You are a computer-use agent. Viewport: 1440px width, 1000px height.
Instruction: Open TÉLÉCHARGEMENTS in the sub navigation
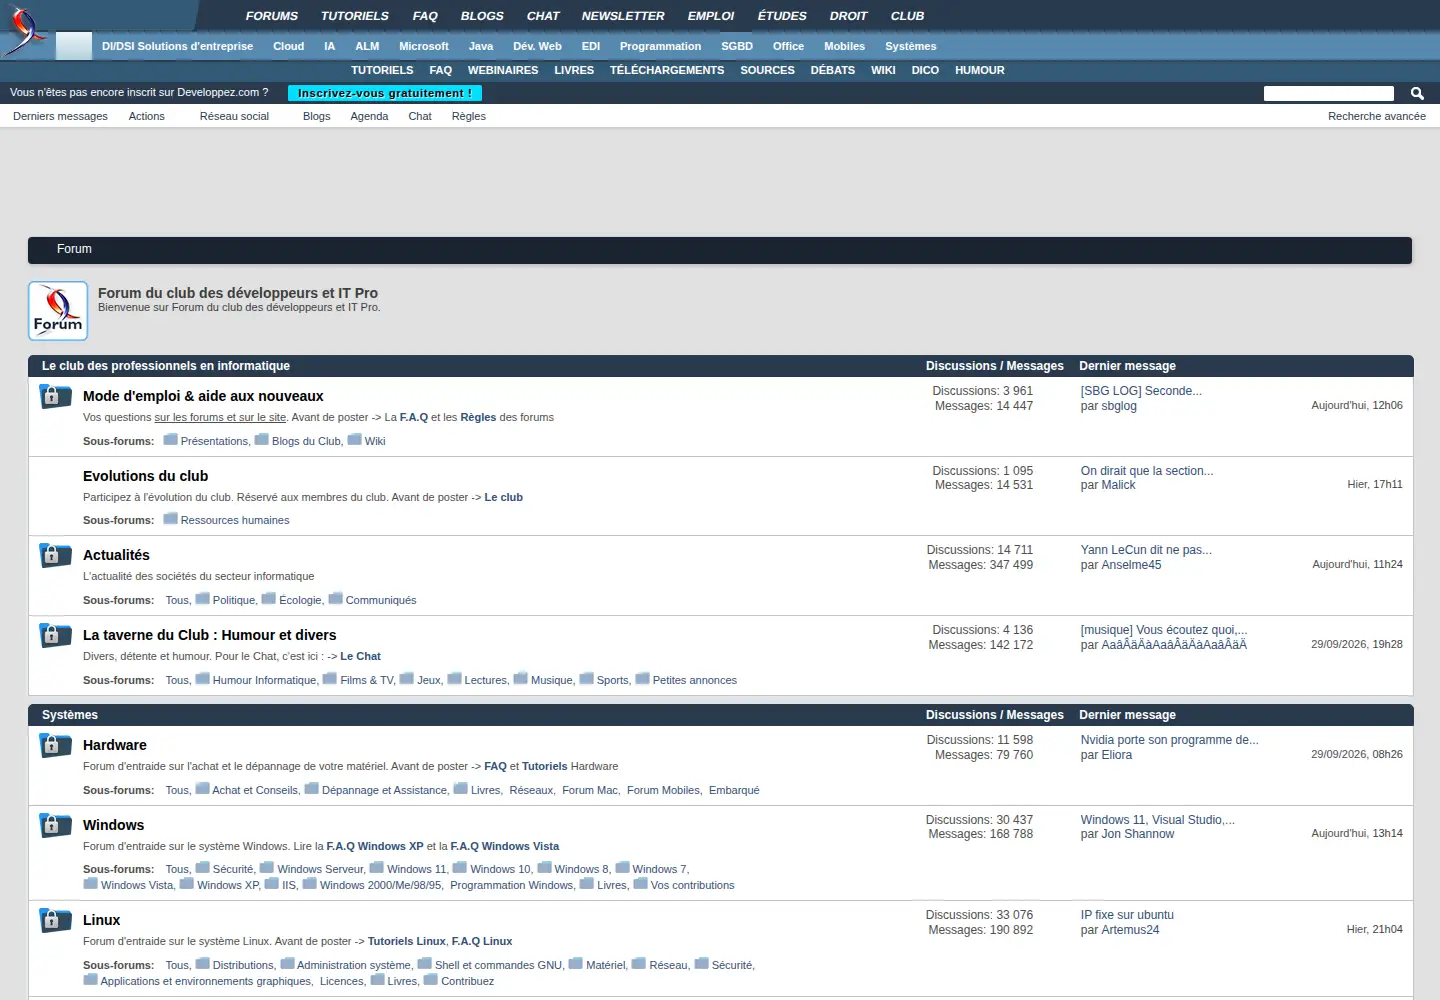[x=667, y=70]
